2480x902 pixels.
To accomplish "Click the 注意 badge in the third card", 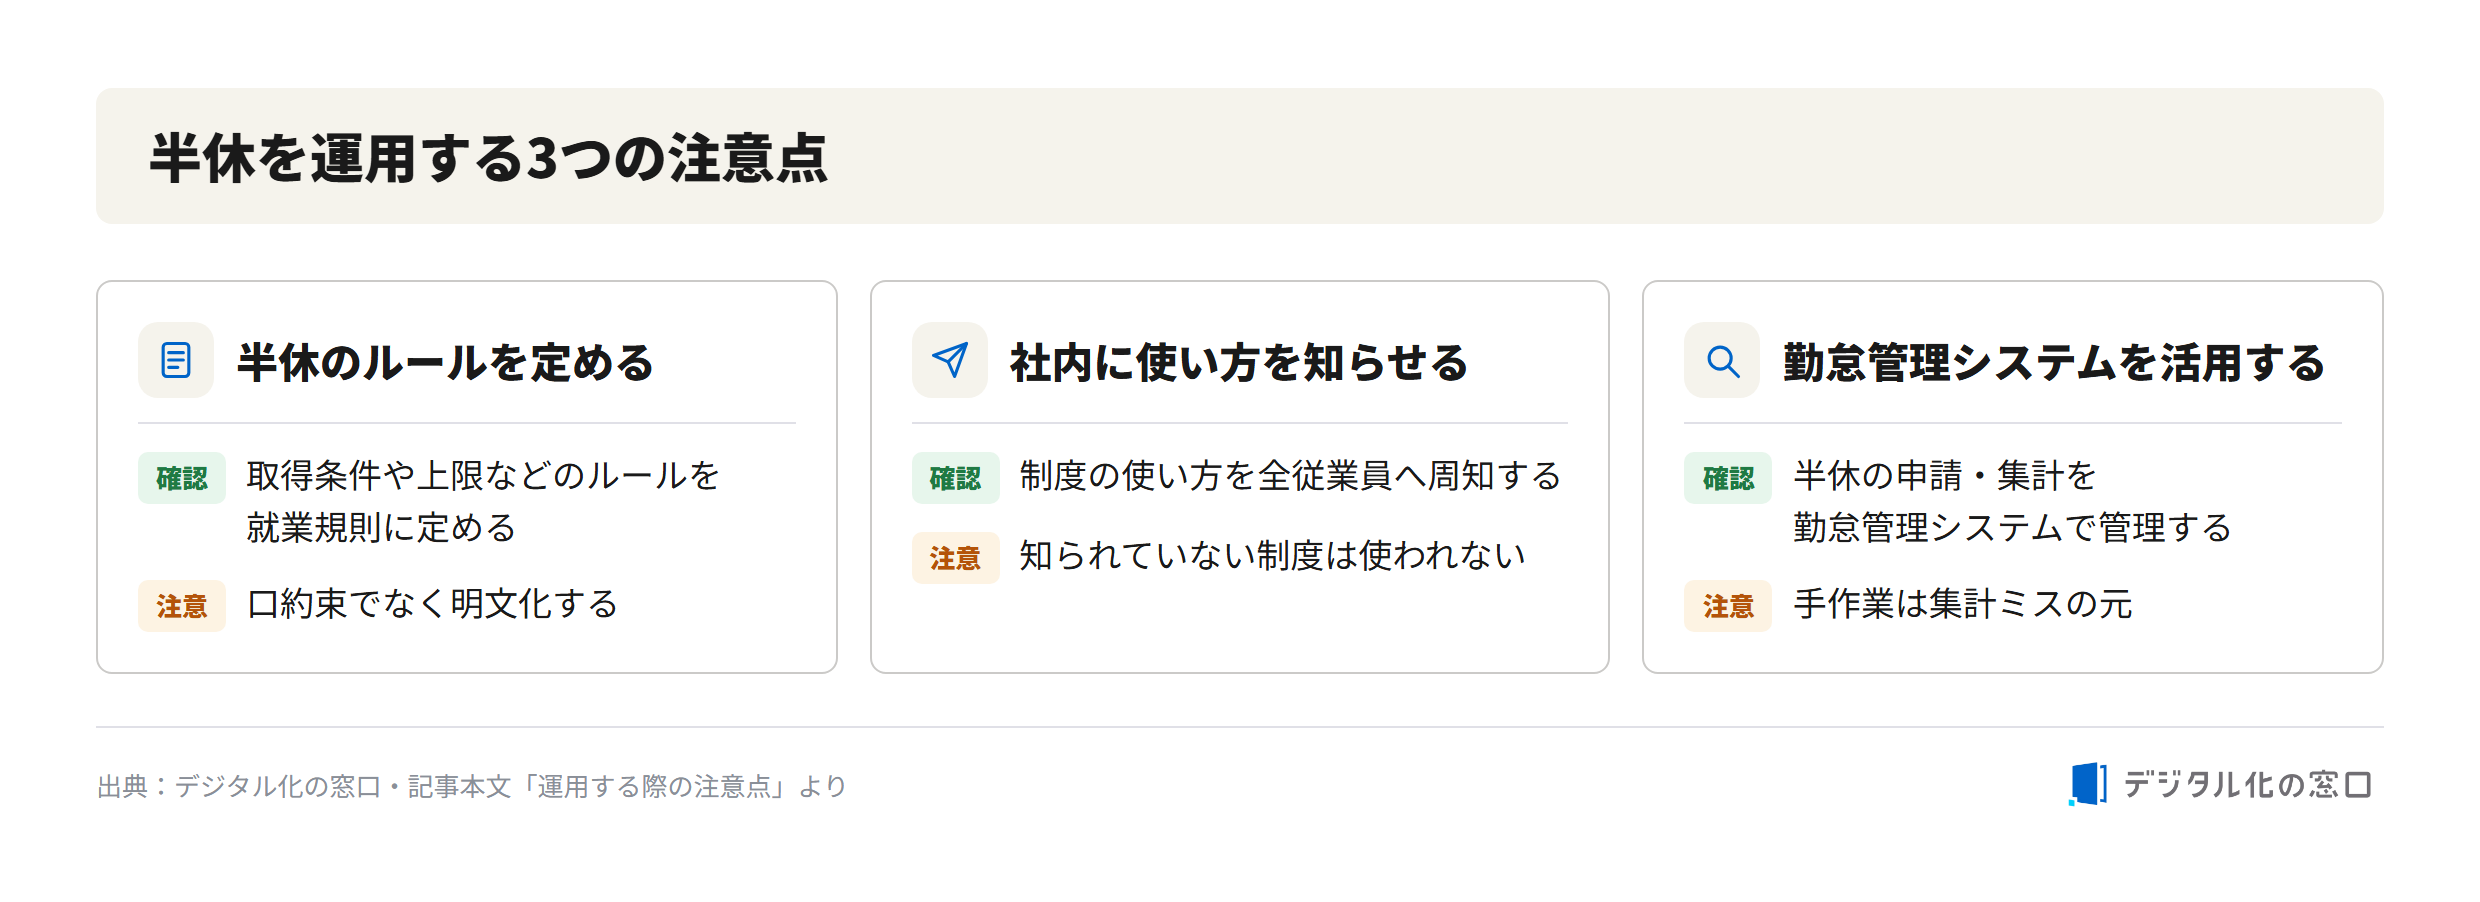I will [x=1728, y=606].
